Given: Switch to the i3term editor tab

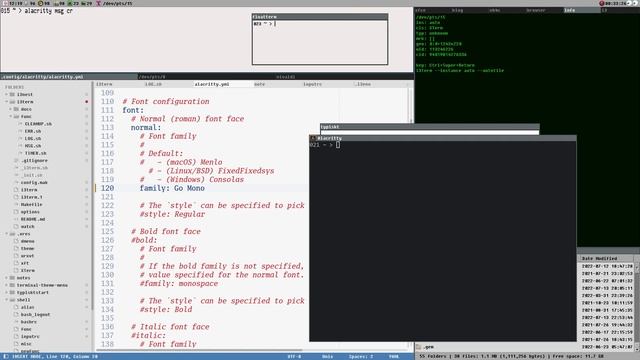Looking at the screenshot, I should (x=104, y=84).
